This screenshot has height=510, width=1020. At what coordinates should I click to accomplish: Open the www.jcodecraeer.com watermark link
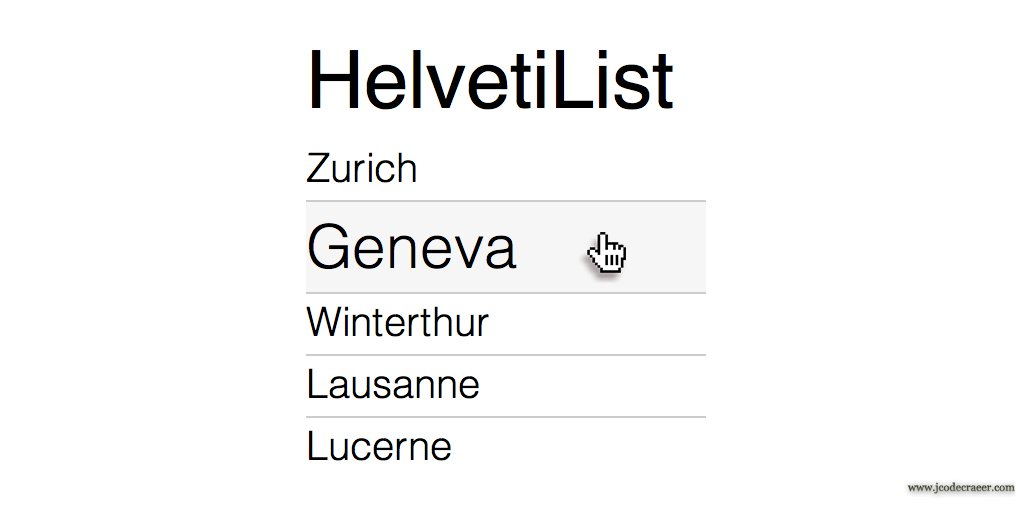pyautogui.click(x=960, y=487)
